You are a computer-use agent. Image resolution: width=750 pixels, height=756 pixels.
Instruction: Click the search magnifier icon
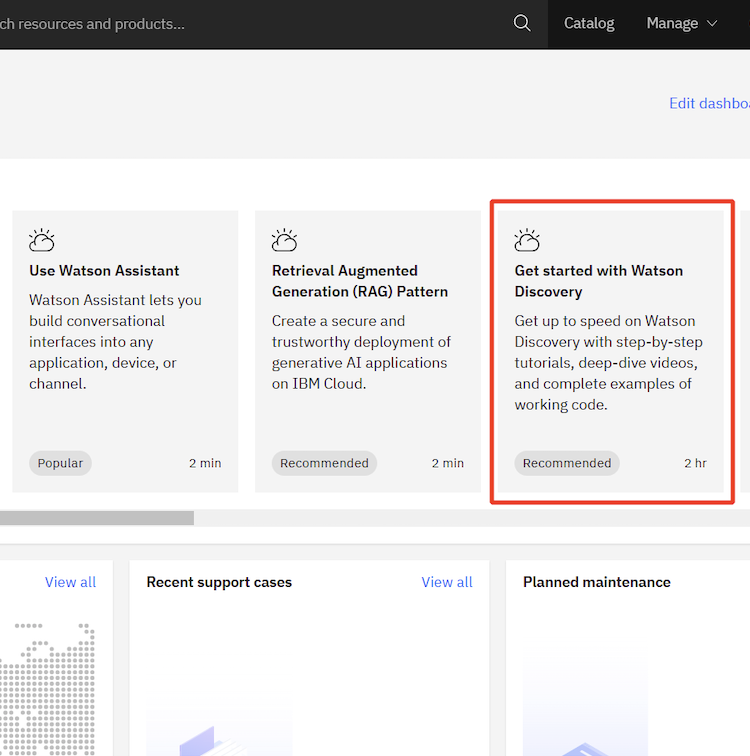(x=522, y=23)
